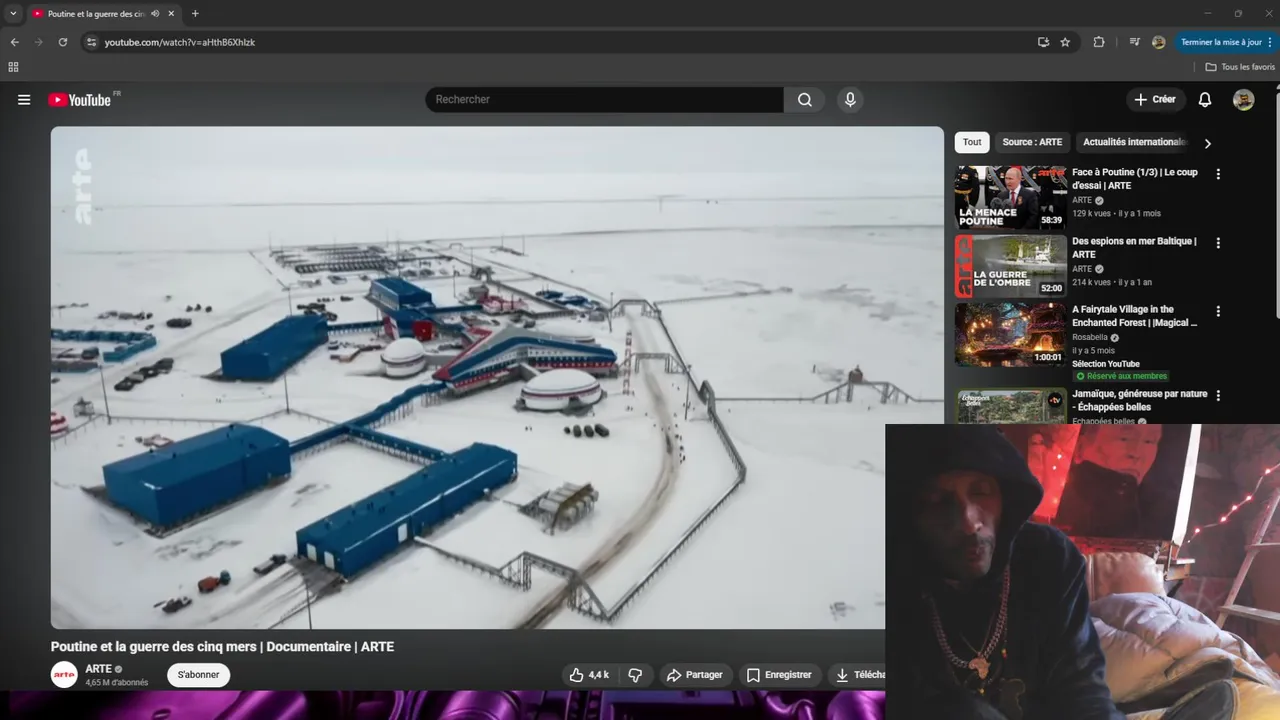Image resolution: width=1280 pixels, height=720 pixels.
Task: Show more filter chips with the arrow
Action: click(1207, 143)
